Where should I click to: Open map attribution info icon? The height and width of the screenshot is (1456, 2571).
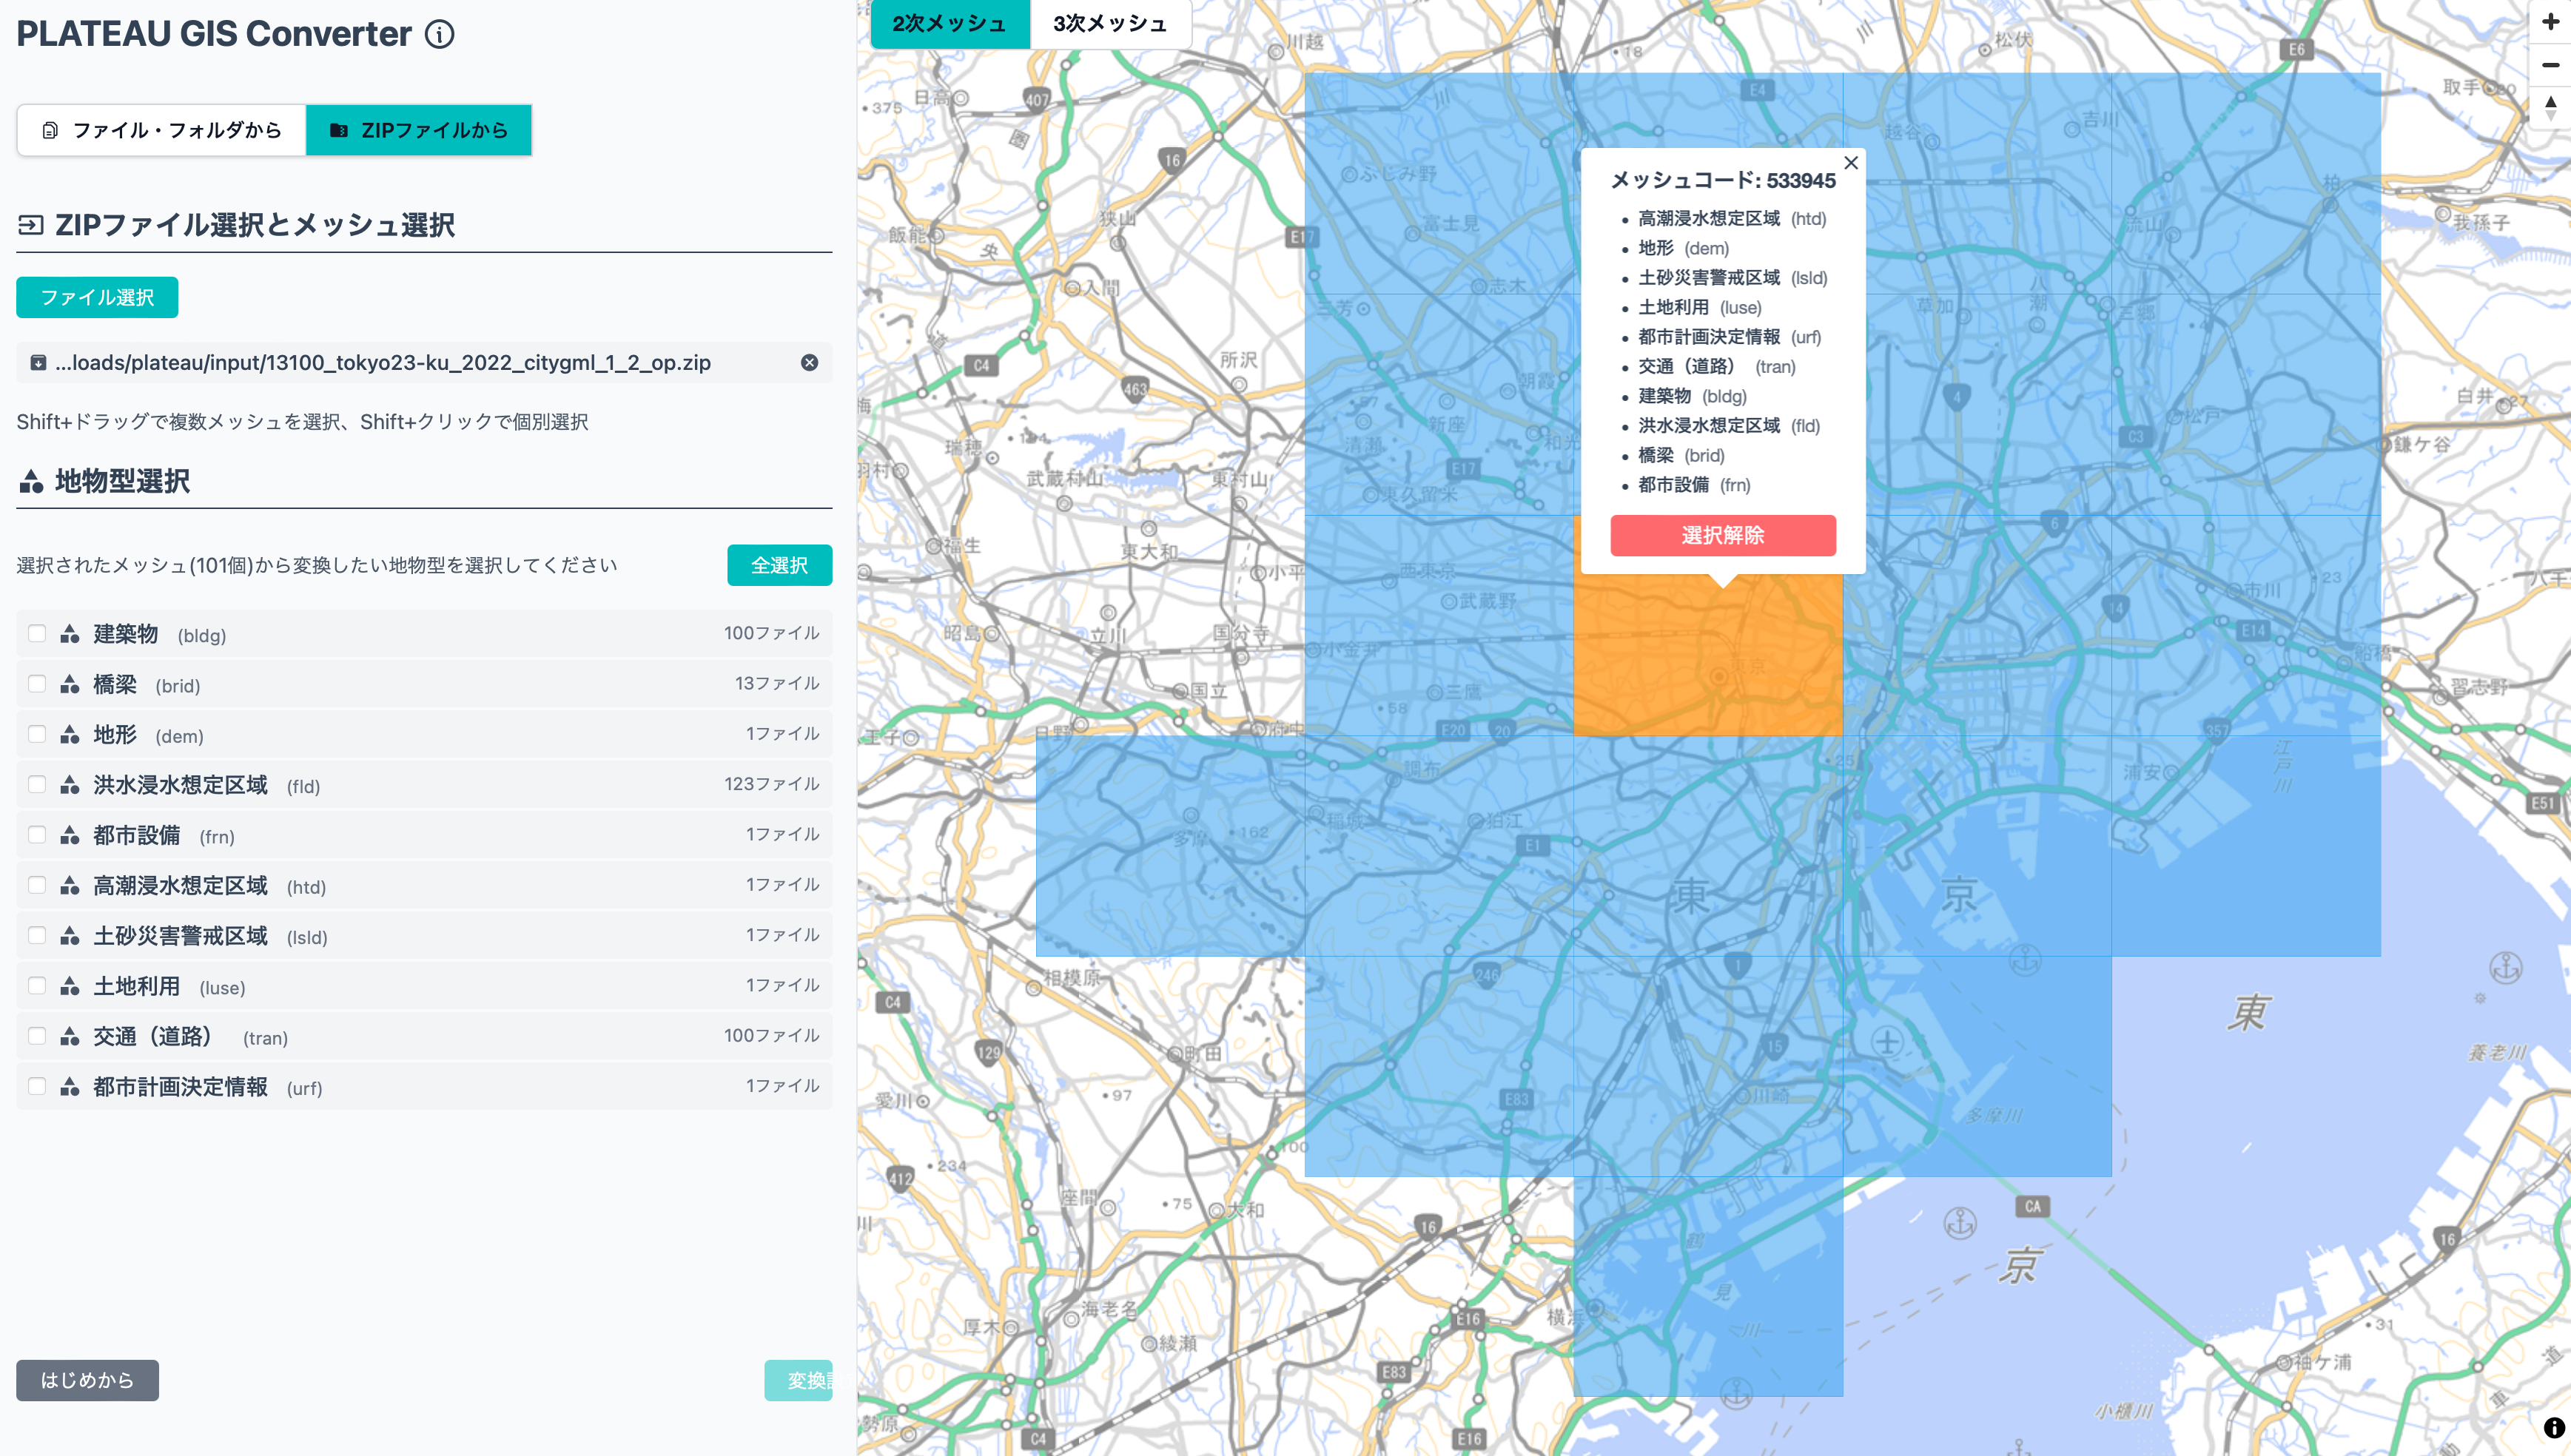(2553, 1428)
